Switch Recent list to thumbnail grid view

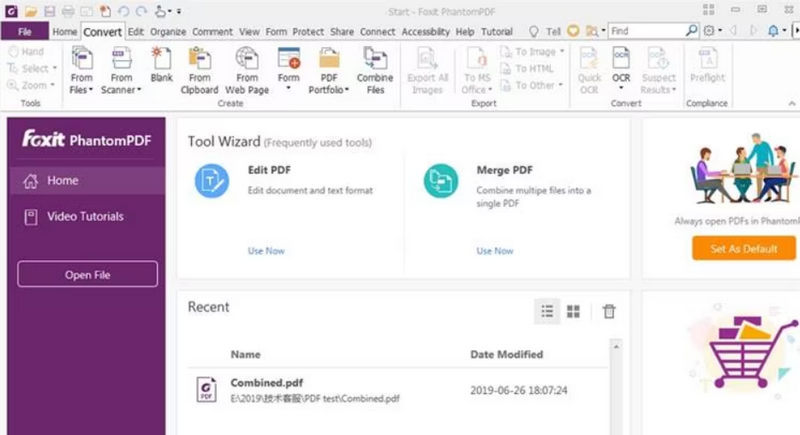coord(573,311)
